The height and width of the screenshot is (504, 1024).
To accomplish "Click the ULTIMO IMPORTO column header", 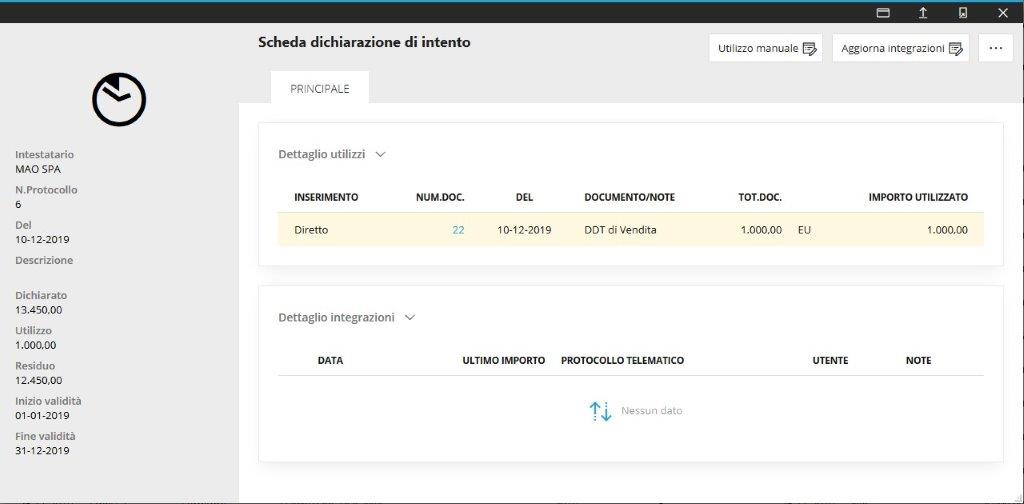I will (504, 360).
